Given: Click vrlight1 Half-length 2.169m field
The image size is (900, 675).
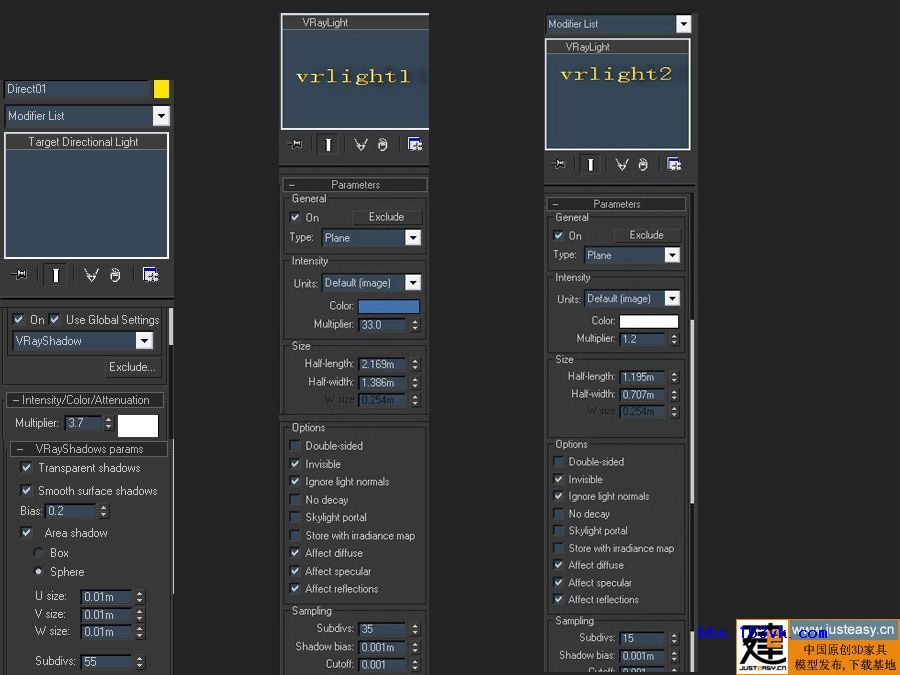Looking at the screenshot, I should coord(383,364).
